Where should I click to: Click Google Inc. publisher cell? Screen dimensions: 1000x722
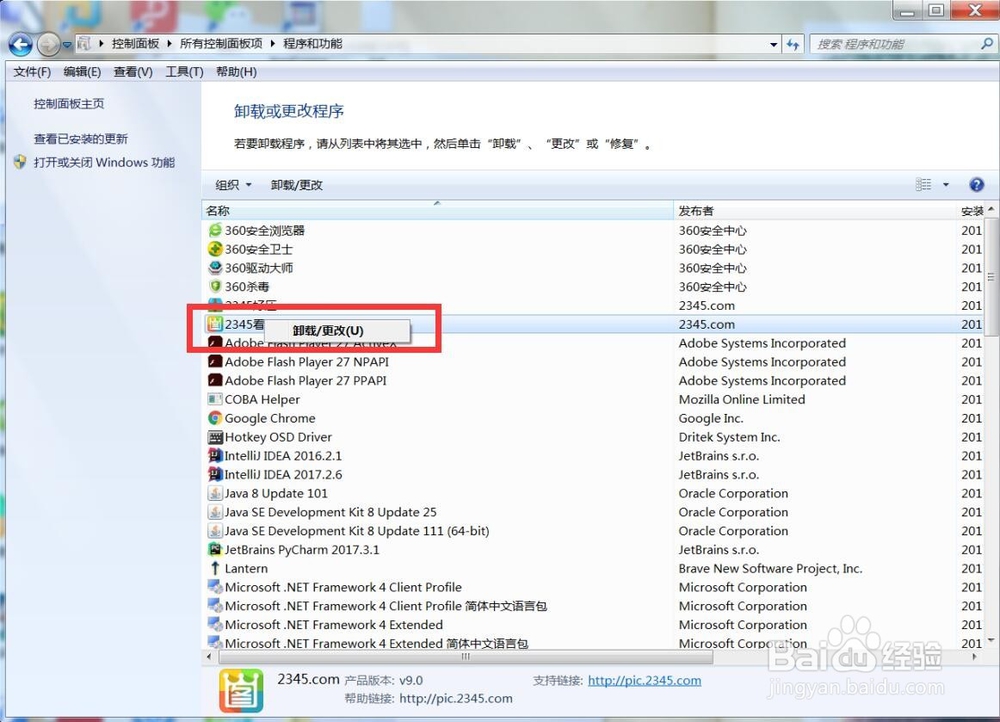point(710,418)
